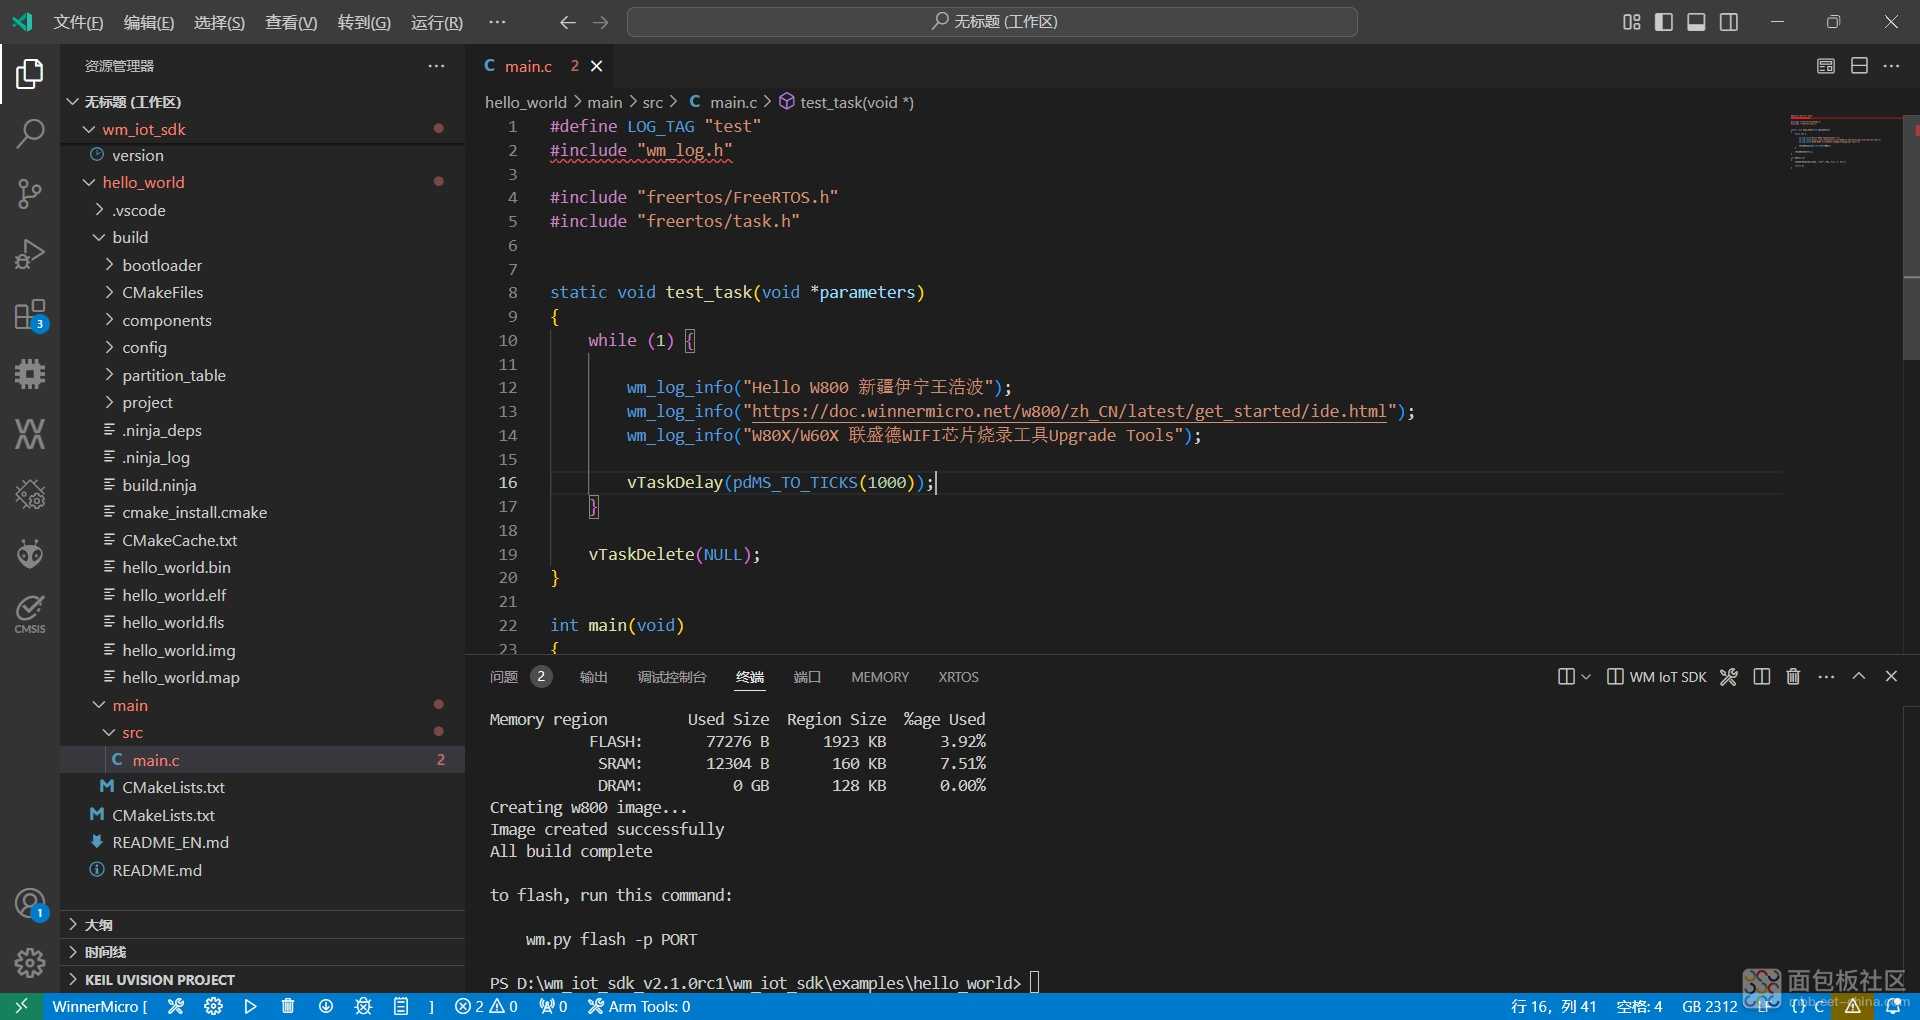Open the CMSIS view in activity bar
Viewport: 1920px width, 1020px height.
30,613
